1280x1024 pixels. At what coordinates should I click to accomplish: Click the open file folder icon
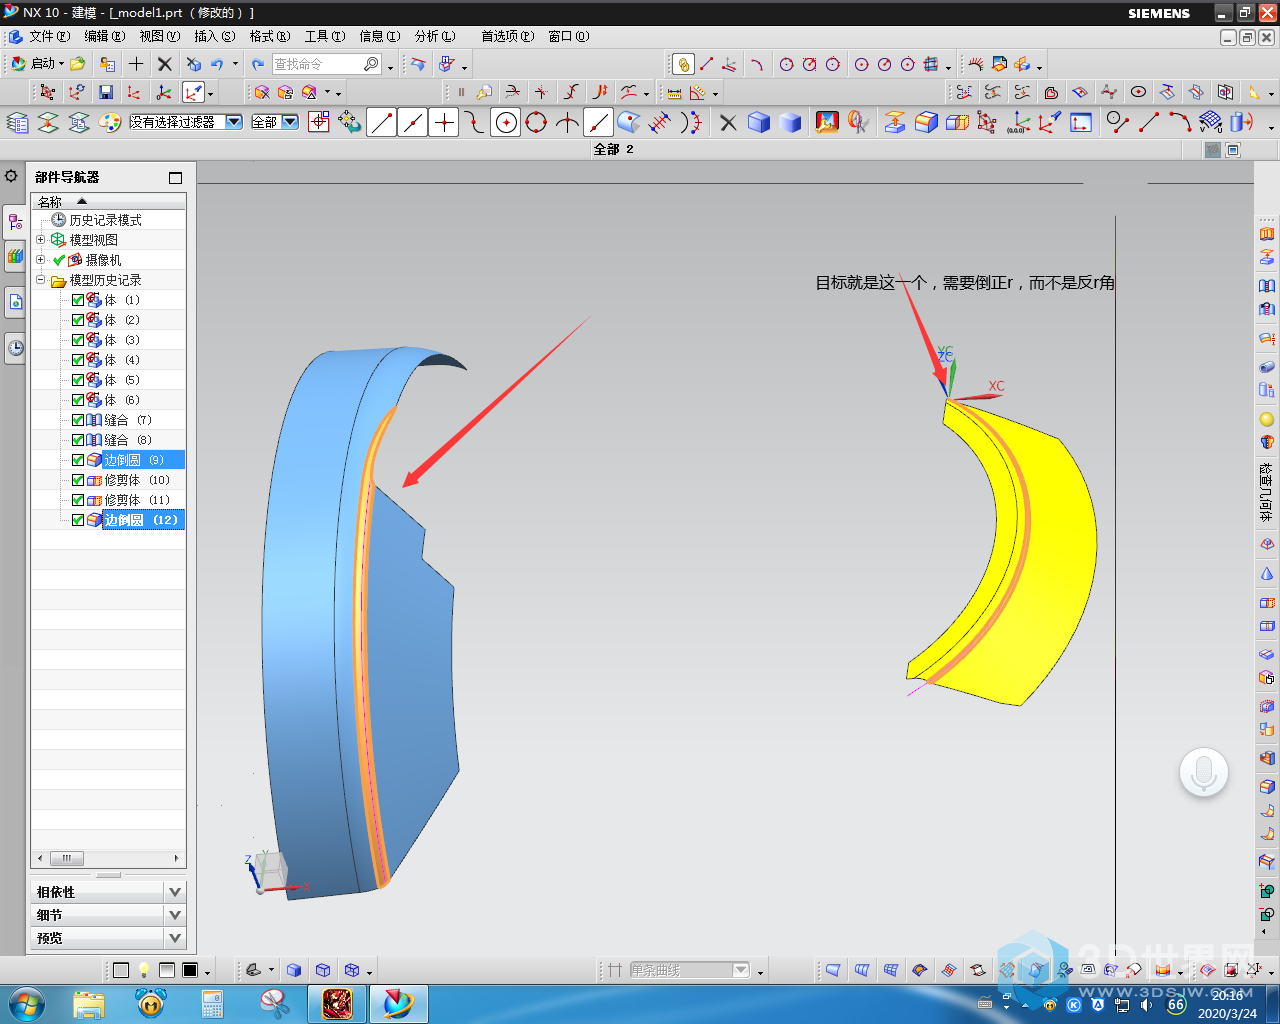[x=78, y=64]
